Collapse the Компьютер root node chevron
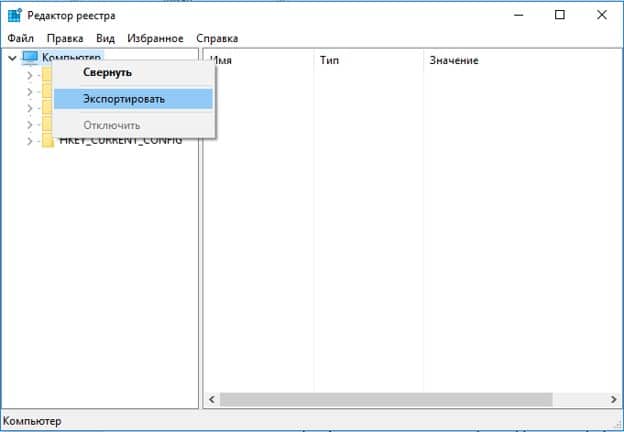624x432 pixels. (x=12, y=58)
